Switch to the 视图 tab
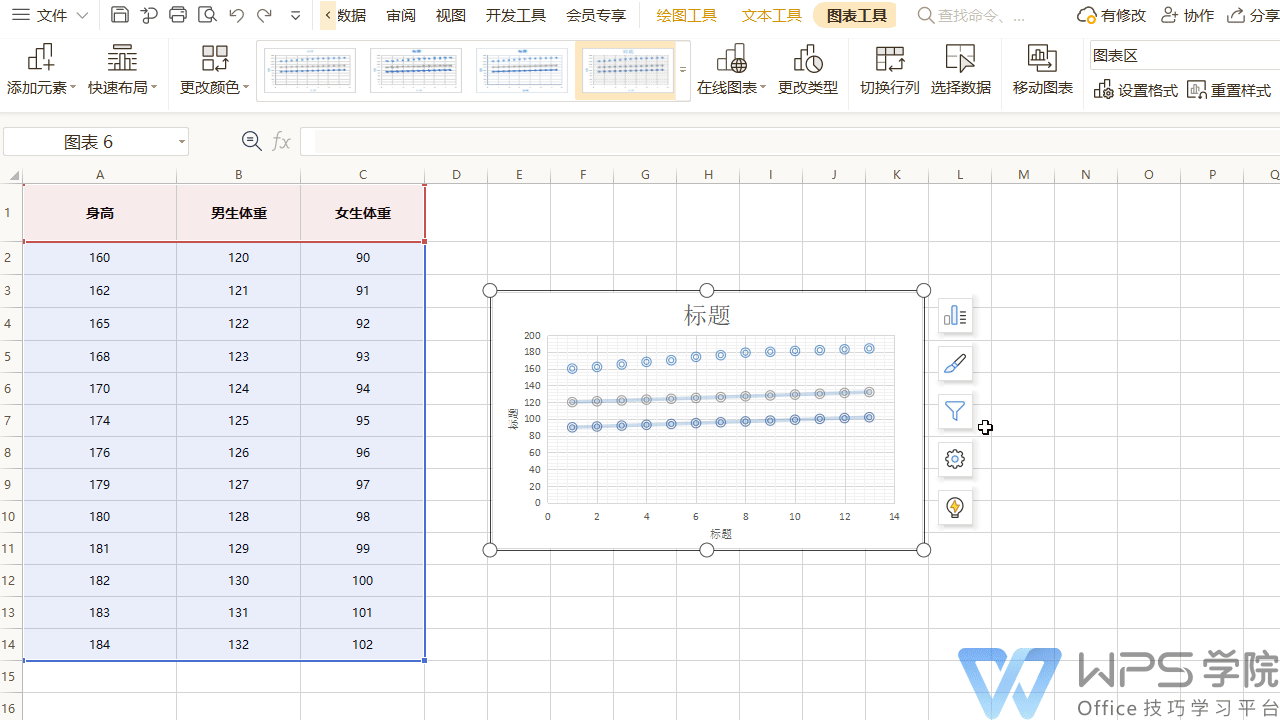 451,15
